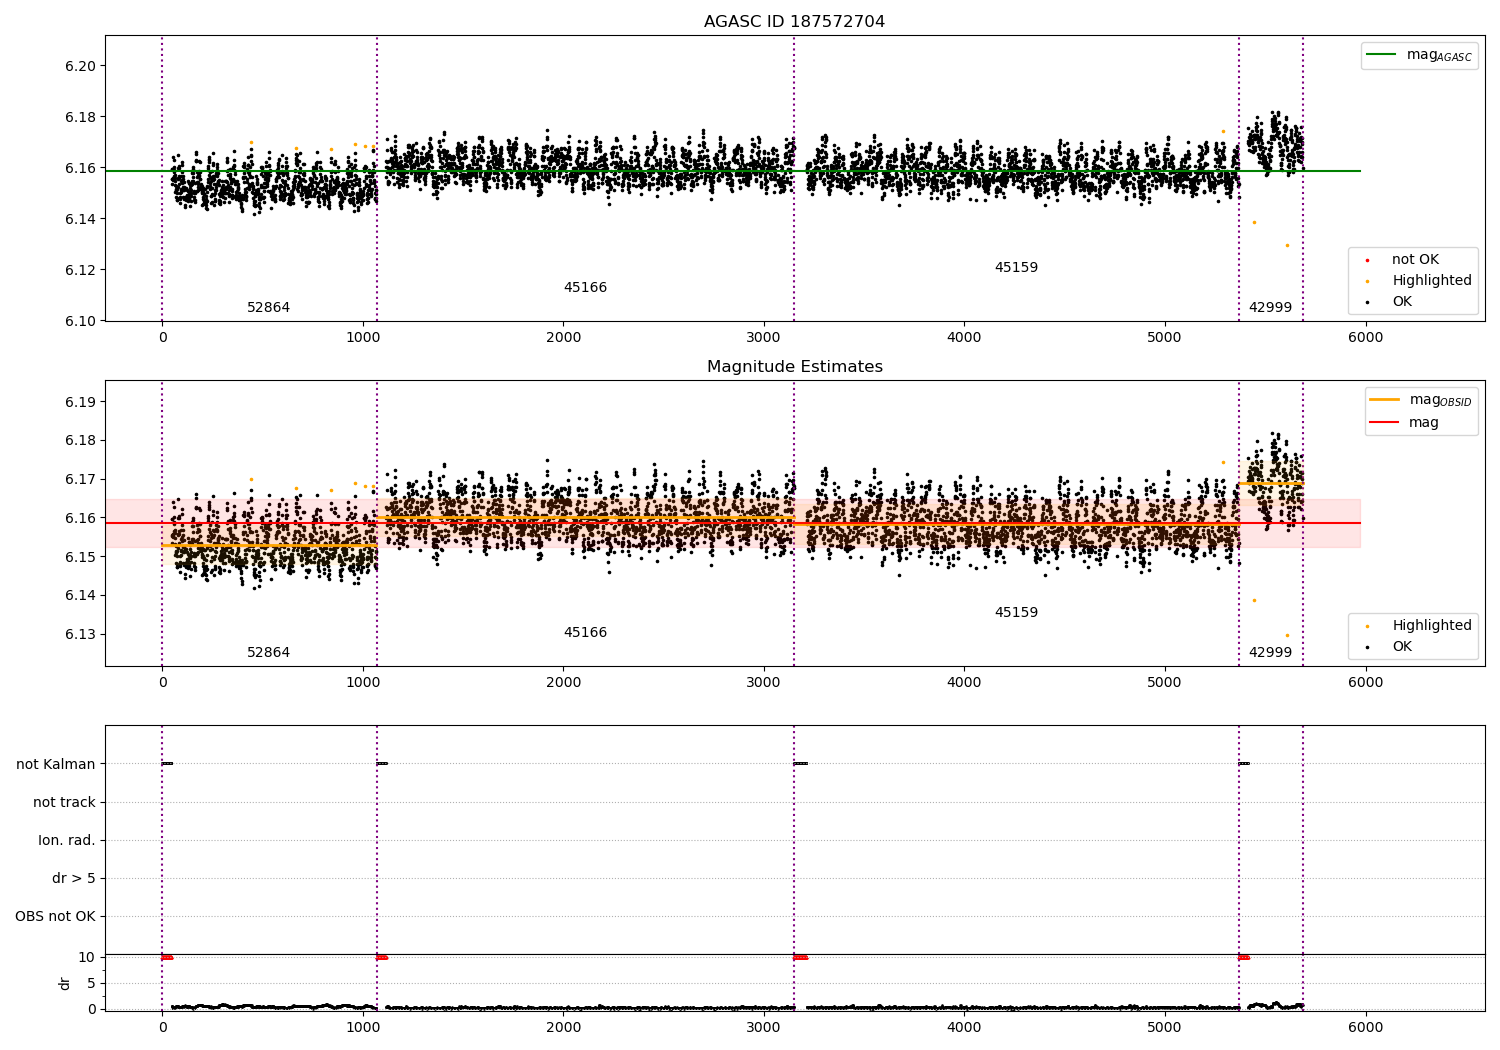Click the 'Ion. rad.' y-axis label
The width and height of the screenshot is (1500, 1050).
point(67,841)
